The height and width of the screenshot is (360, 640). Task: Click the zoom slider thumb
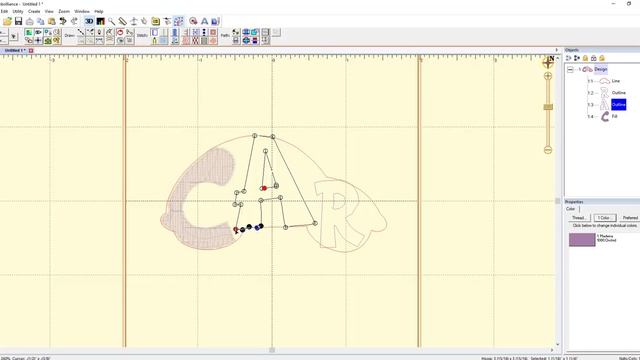point(548,107)
